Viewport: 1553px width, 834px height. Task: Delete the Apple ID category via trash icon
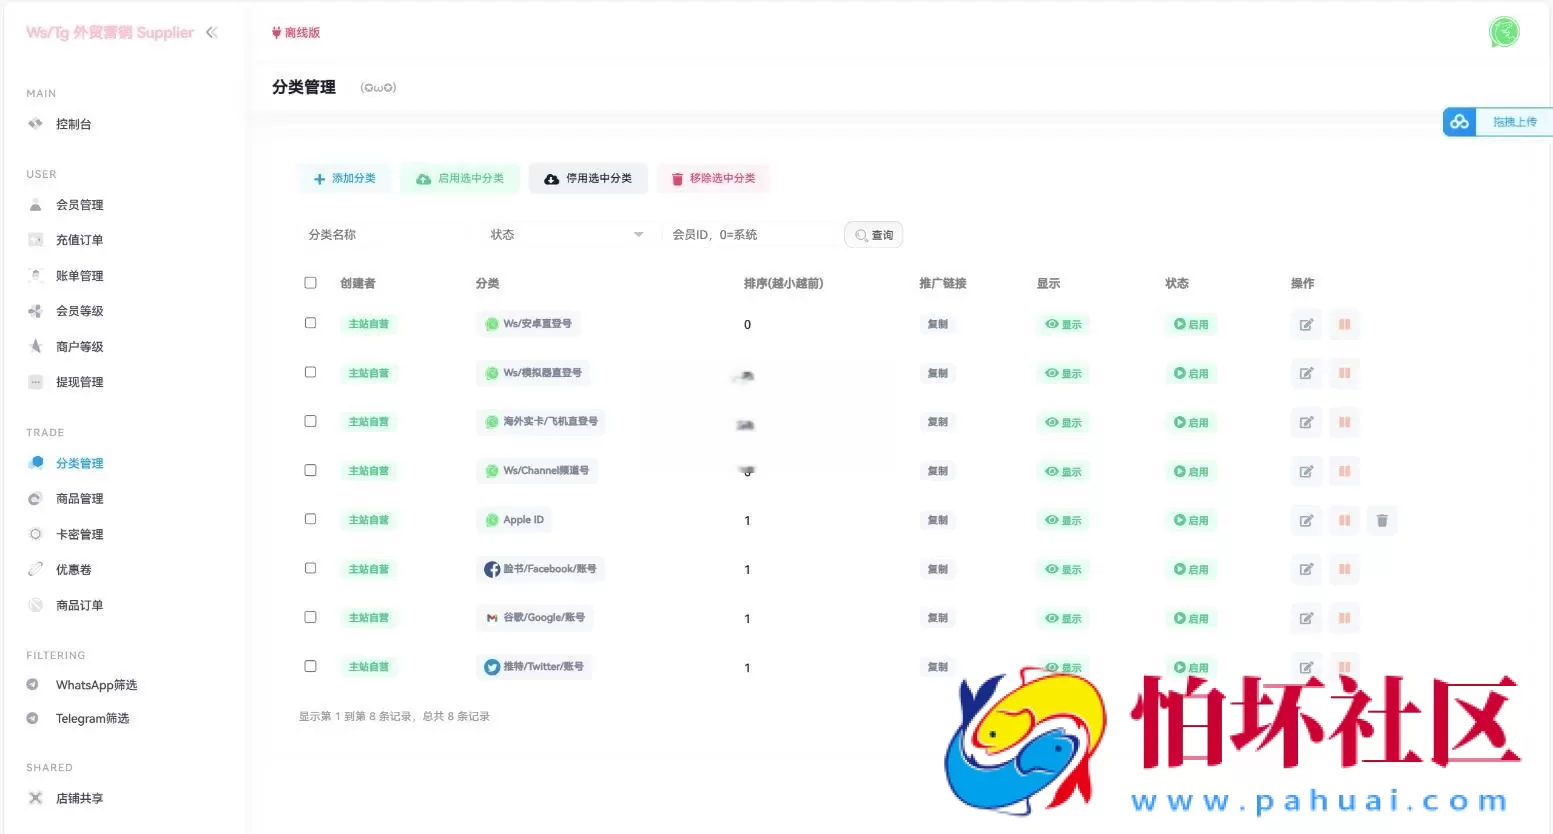1381,520
